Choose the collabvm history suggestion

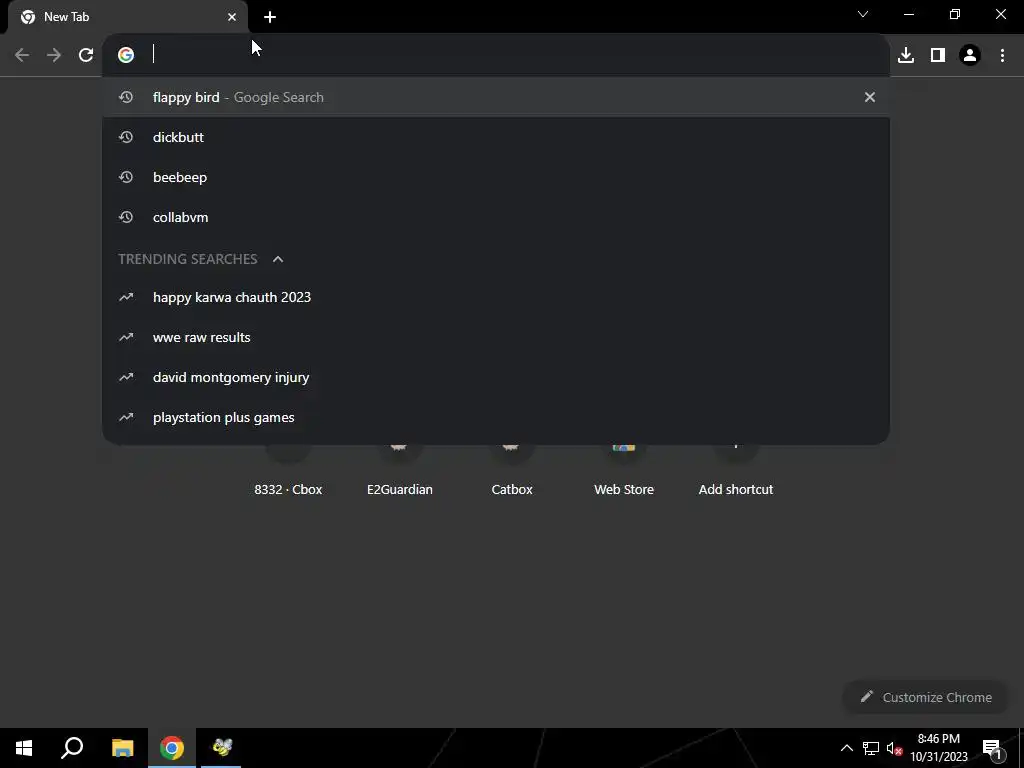coord(496,217)
